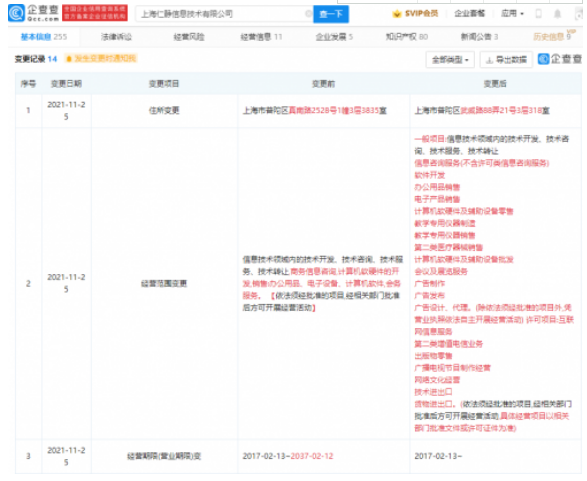Open the mobile phone icon in header
Viewport: 587px width, 481px height.
click(x=538, y=14)
